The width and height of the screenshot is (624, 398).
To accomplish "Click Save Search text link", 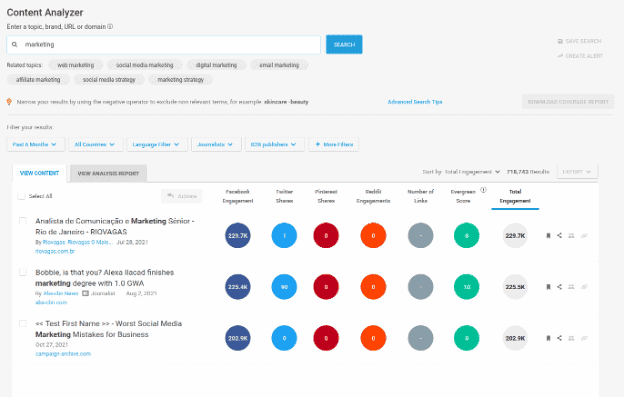I will tap(583, 41).
